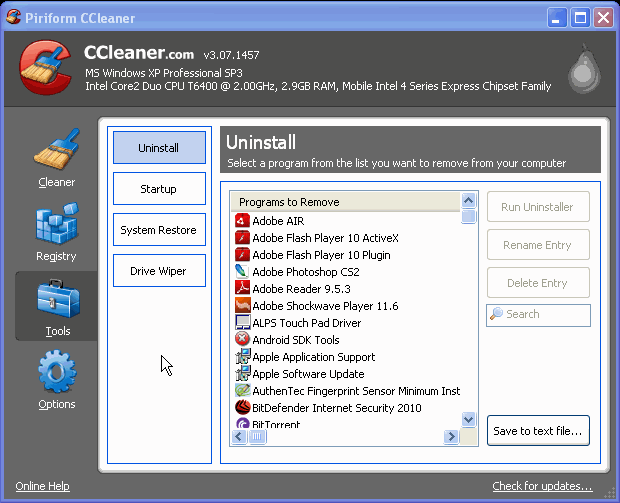Click the Android SDK Tools icon
Image resolution: width=620 pixels, height=503 pixels.
[x=242, y=339]
